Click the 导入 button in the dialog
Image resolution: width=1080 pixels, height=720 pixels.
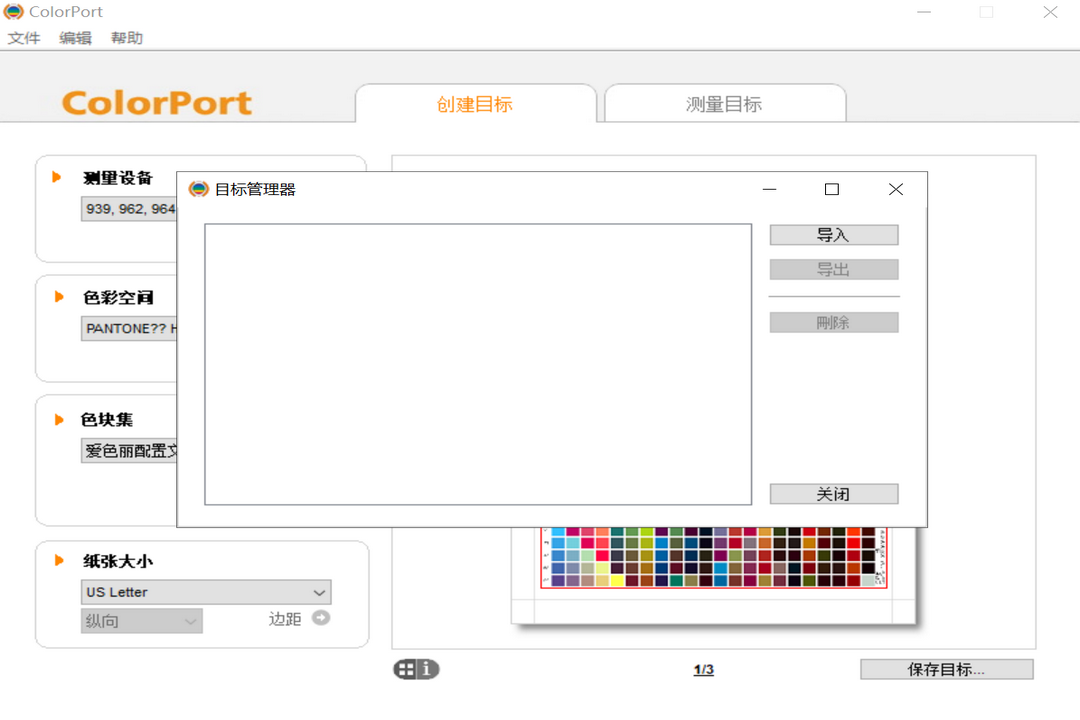(x=833, y=234)
